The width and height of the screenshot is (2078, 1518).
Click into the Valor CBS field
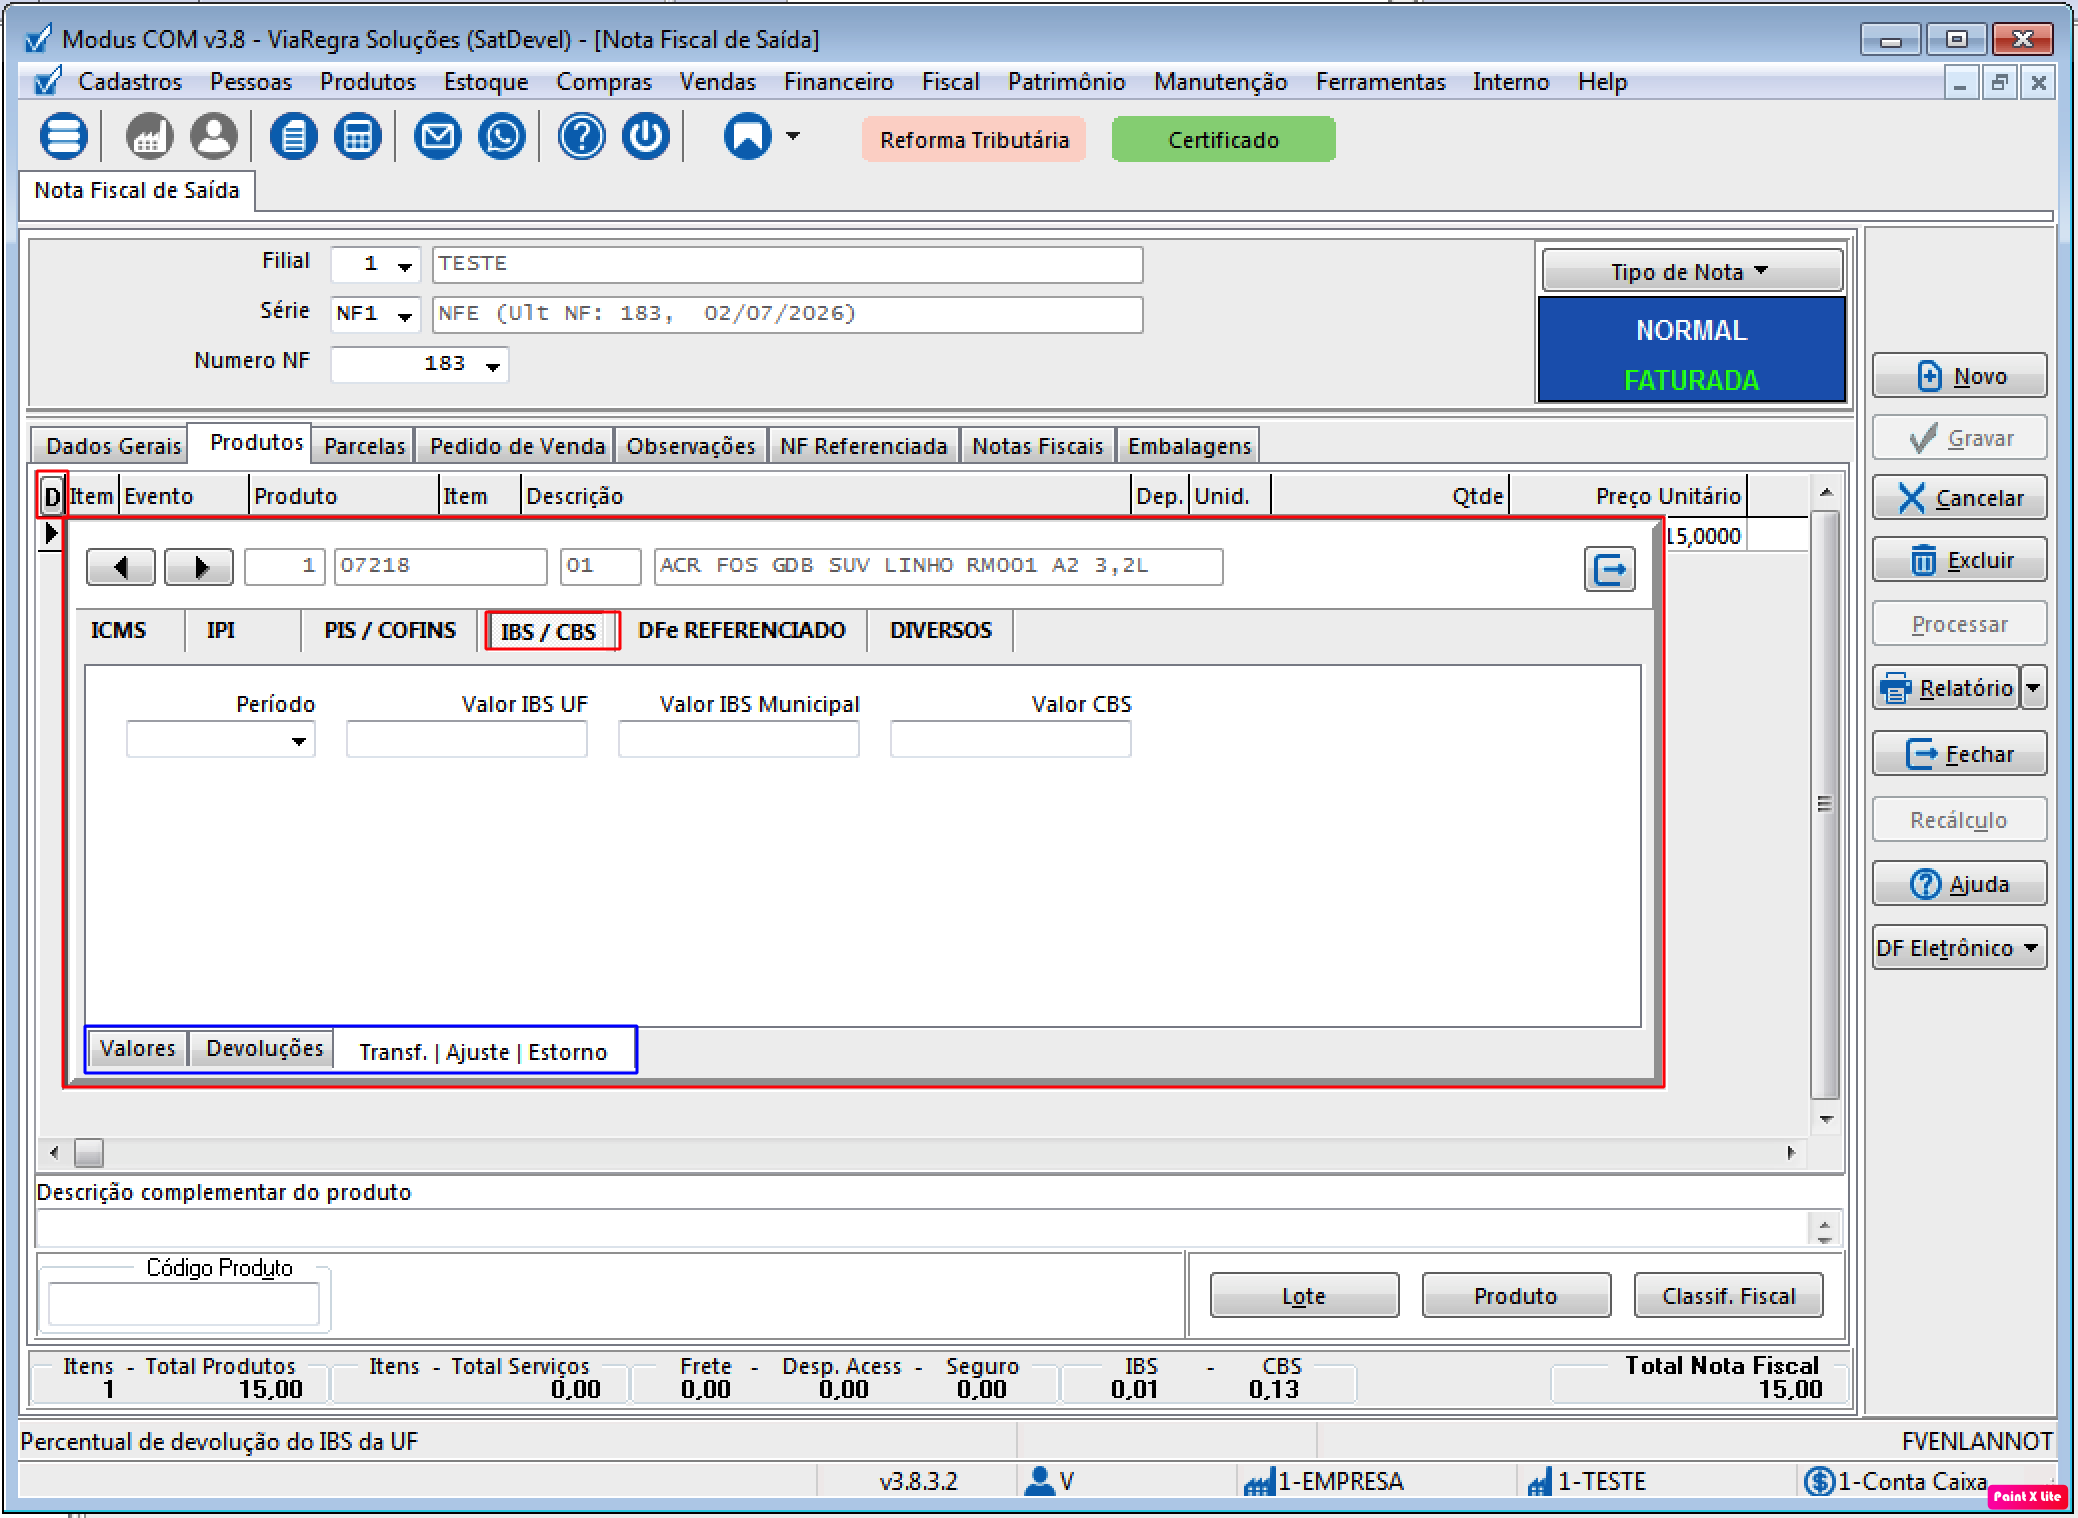pos(1010,740)
